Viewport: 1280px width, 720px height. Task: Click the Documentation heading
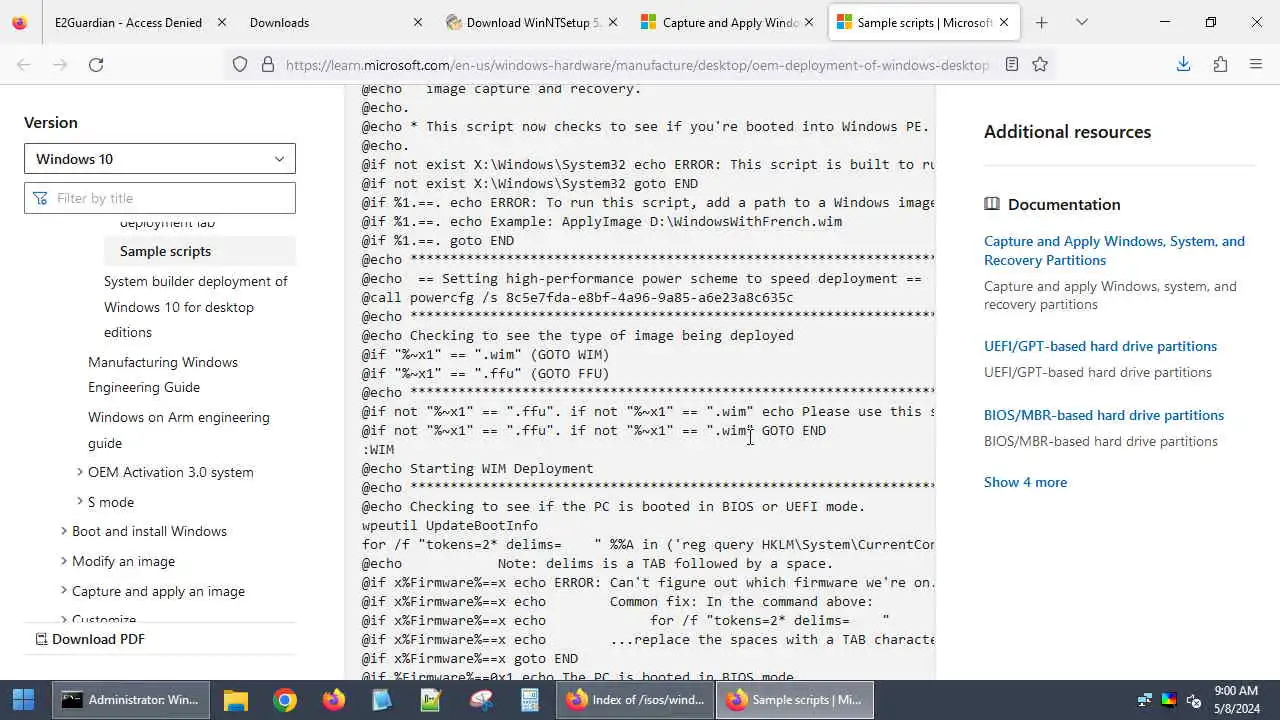[x=1064, y=204]
